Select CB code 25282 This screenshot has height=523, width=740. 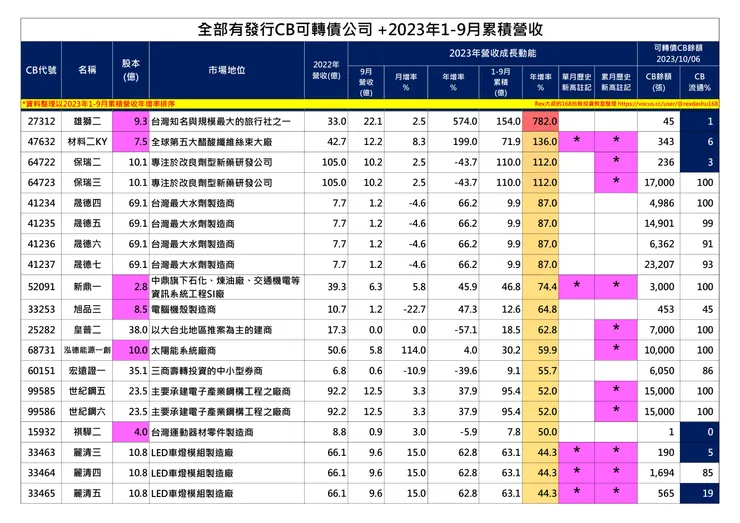[41, 329]
